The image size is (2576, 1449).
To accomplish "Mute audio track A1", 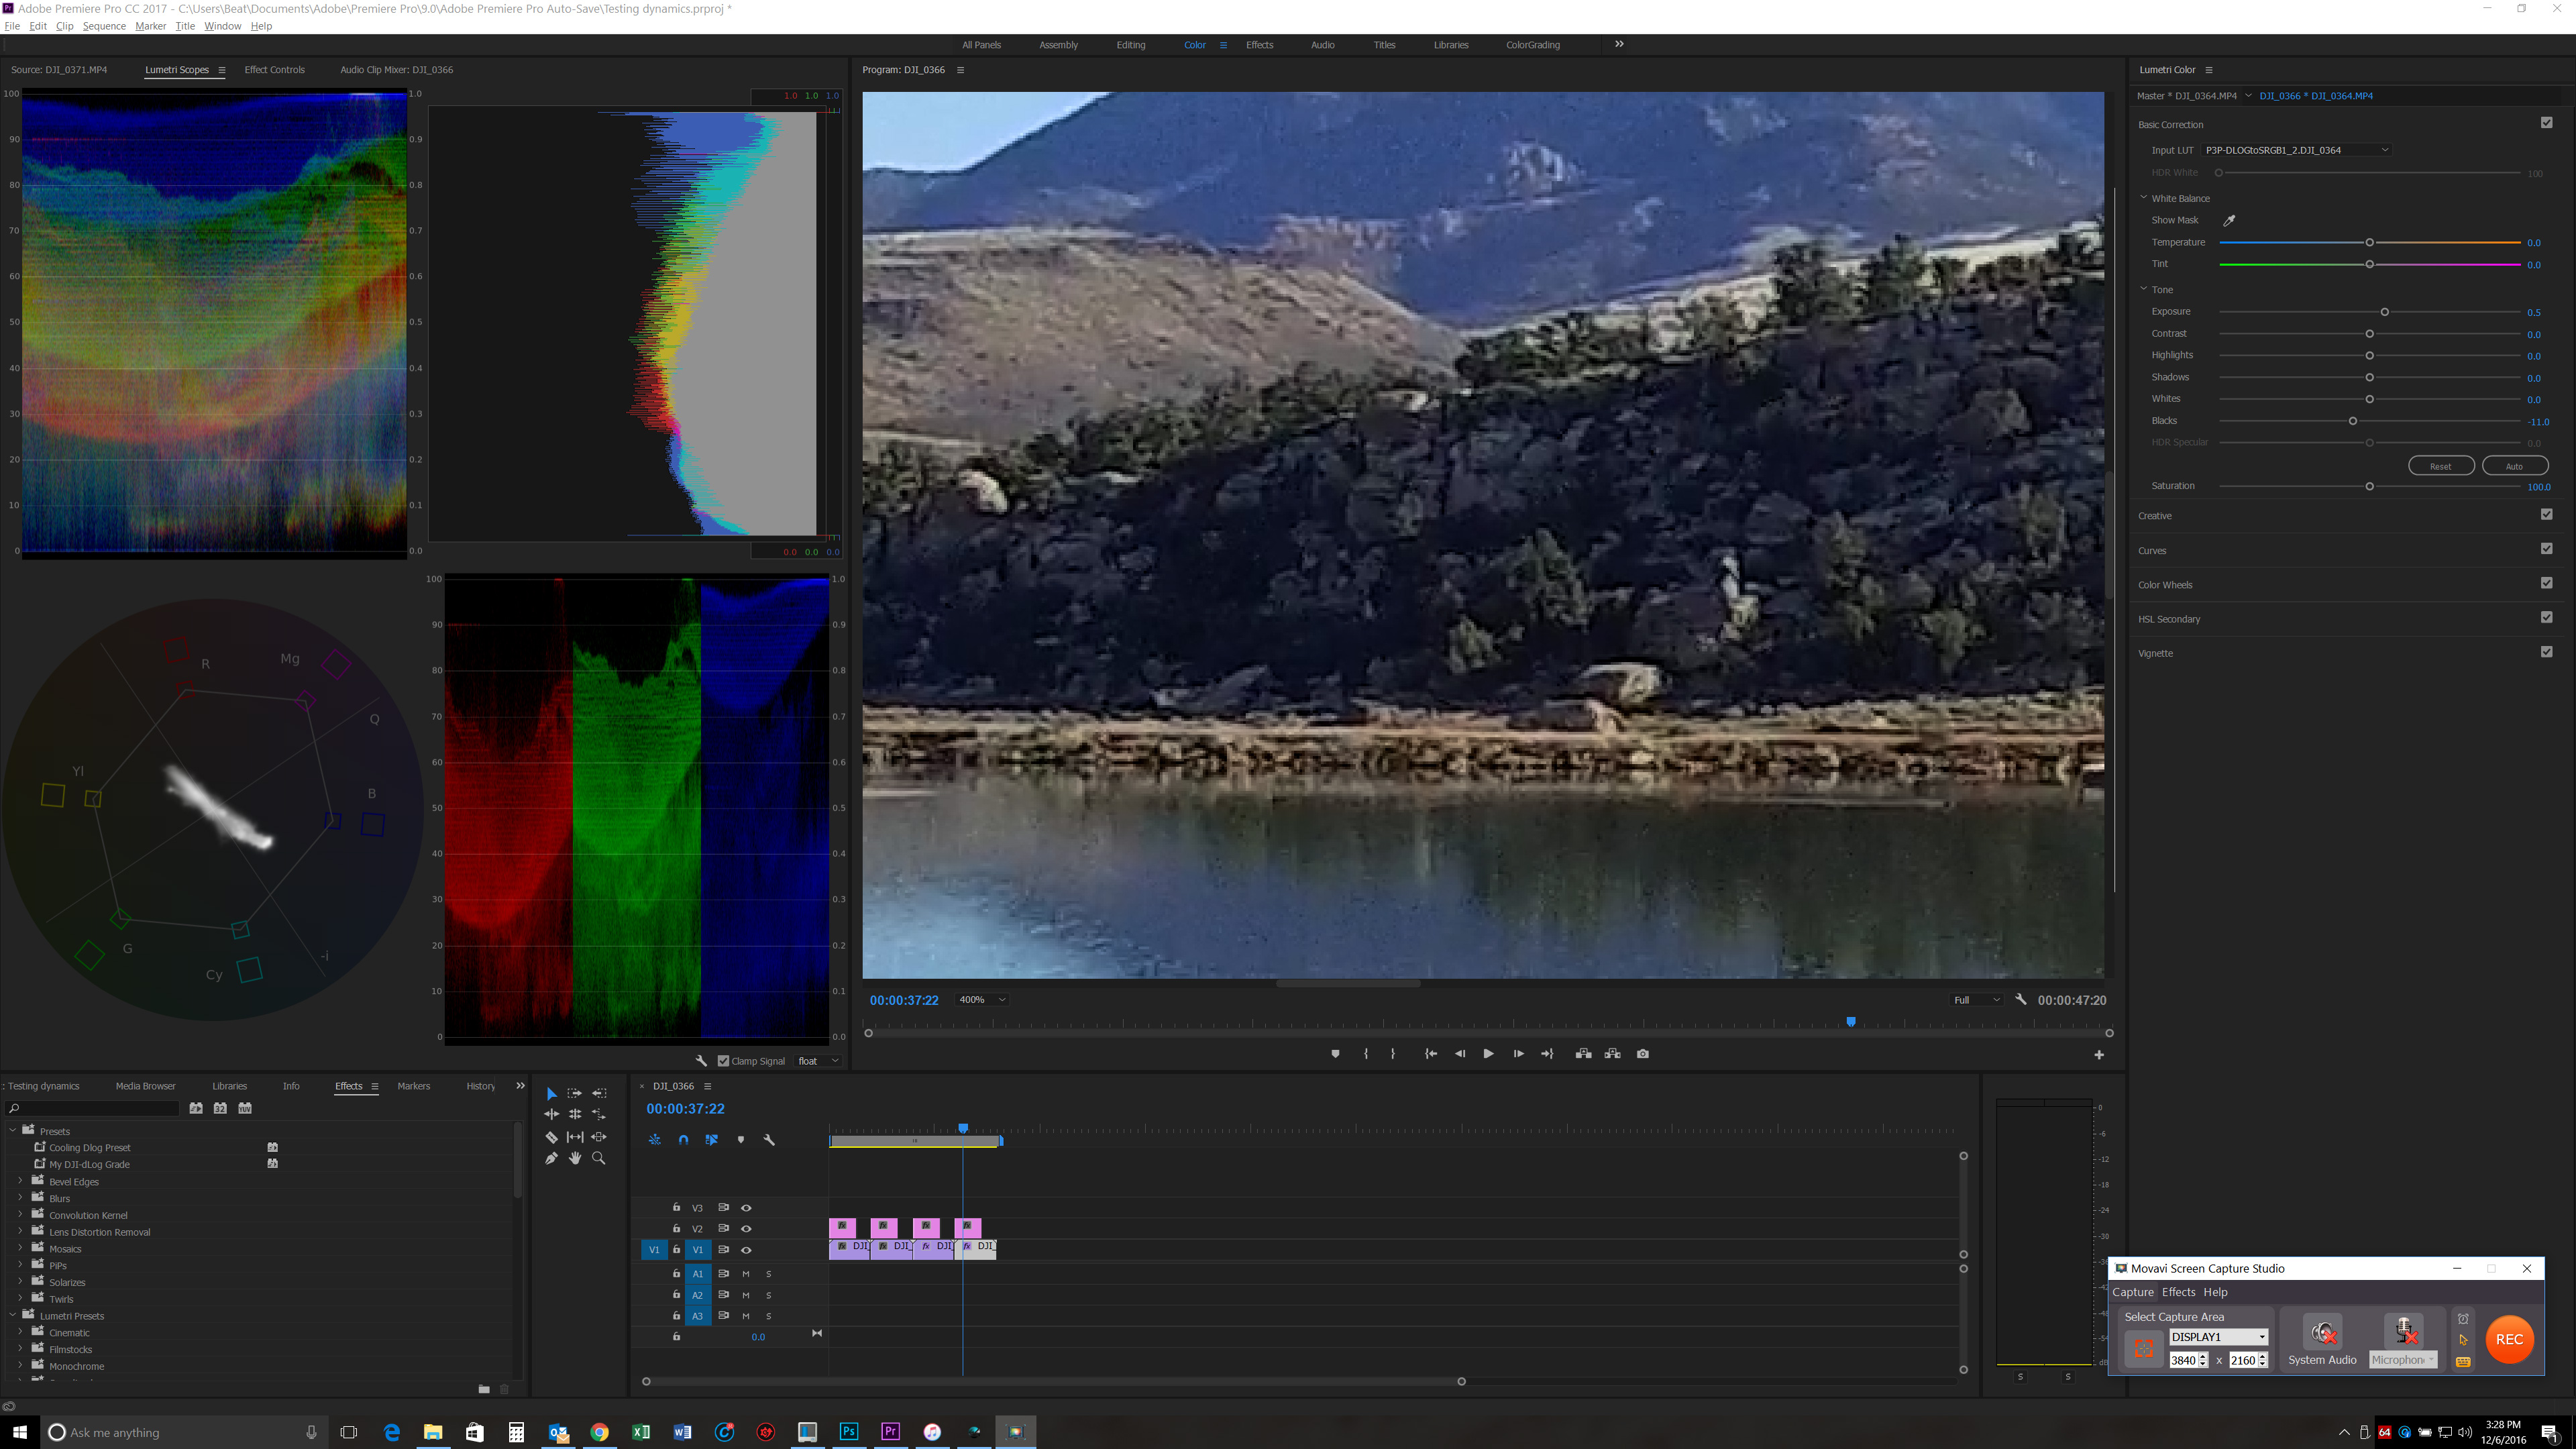I will coord(746,1274).
